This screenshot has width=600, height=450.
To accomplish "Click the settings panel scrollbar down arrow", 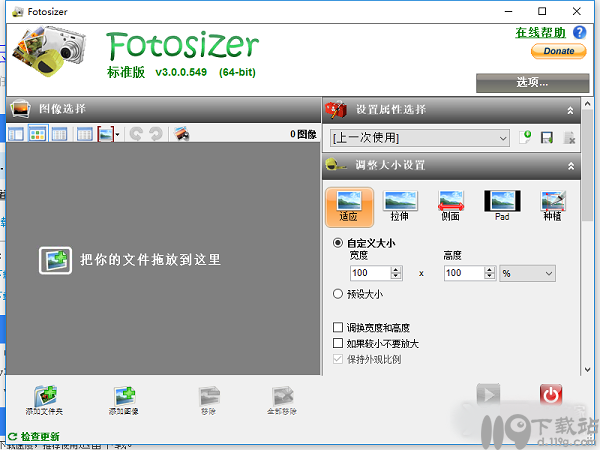I will click(587, 370).
